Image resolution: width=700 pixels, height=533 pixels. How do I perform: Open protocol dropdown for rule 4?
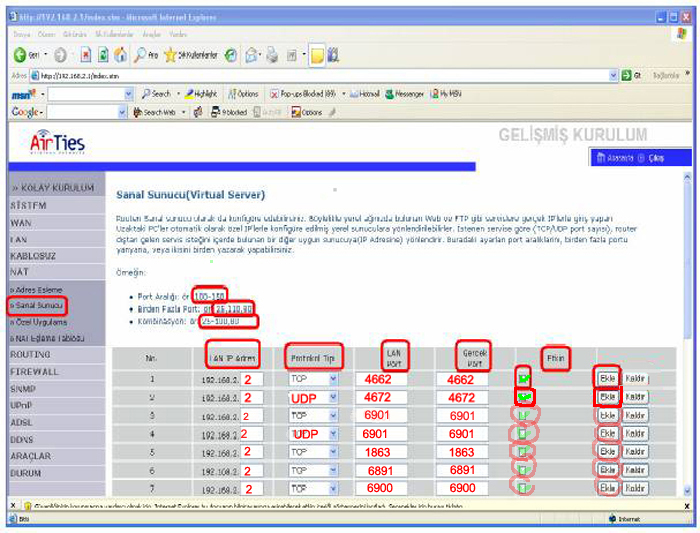click(x=333, y=434)
